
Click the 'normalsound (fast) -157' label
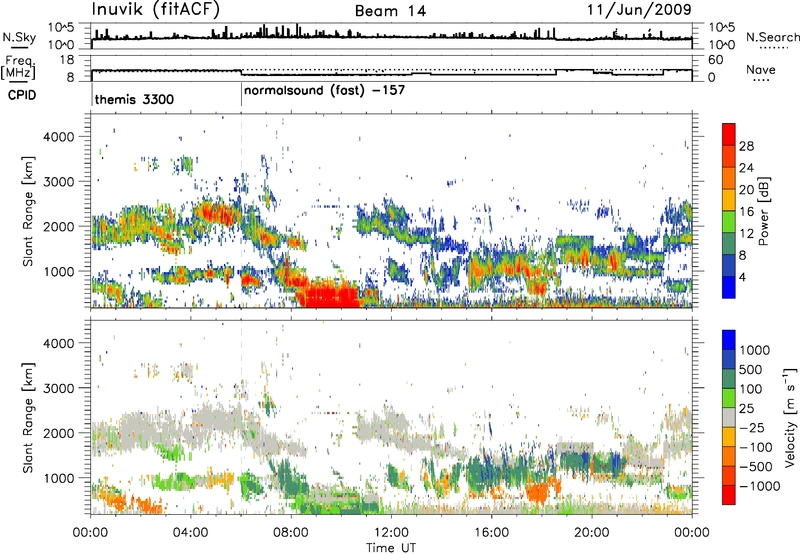pyautogui.click(x=324, y=91)
